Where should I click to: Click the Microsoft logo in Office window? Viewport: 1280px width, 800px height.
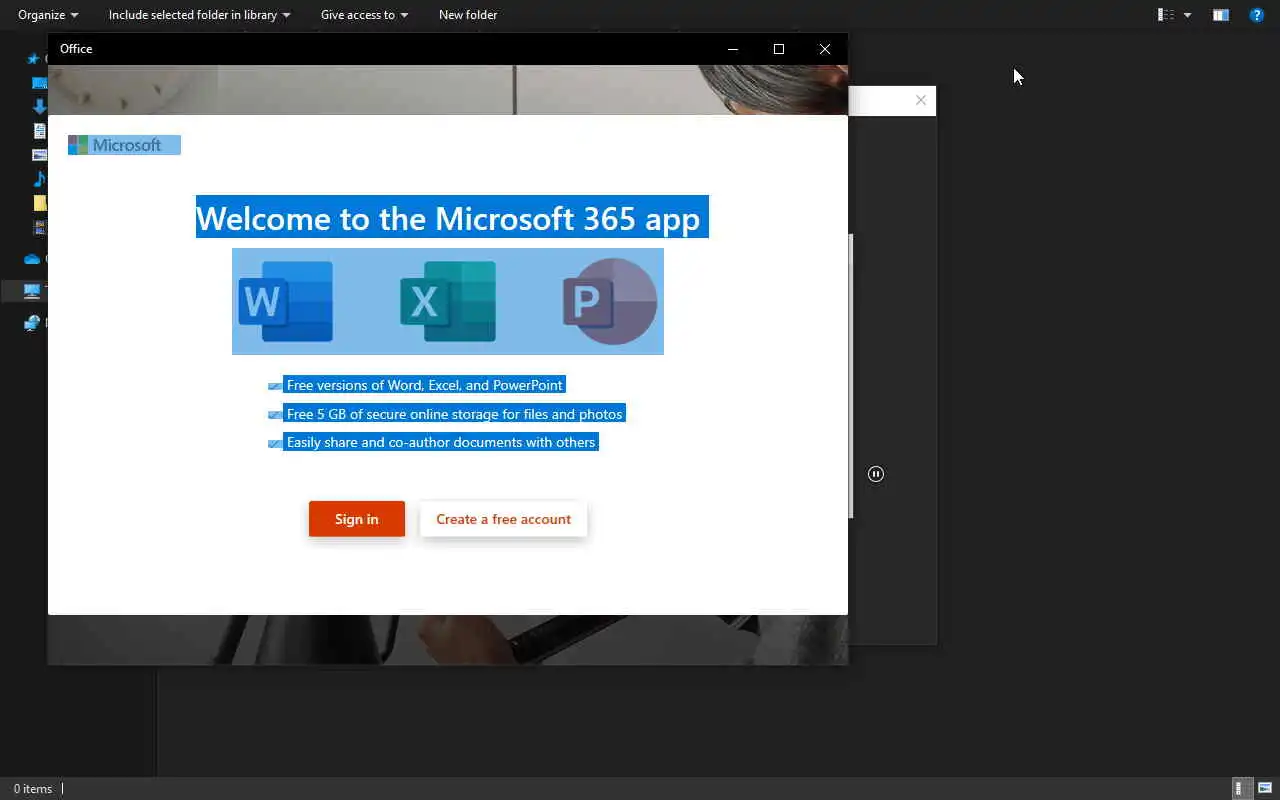(124, 145)
